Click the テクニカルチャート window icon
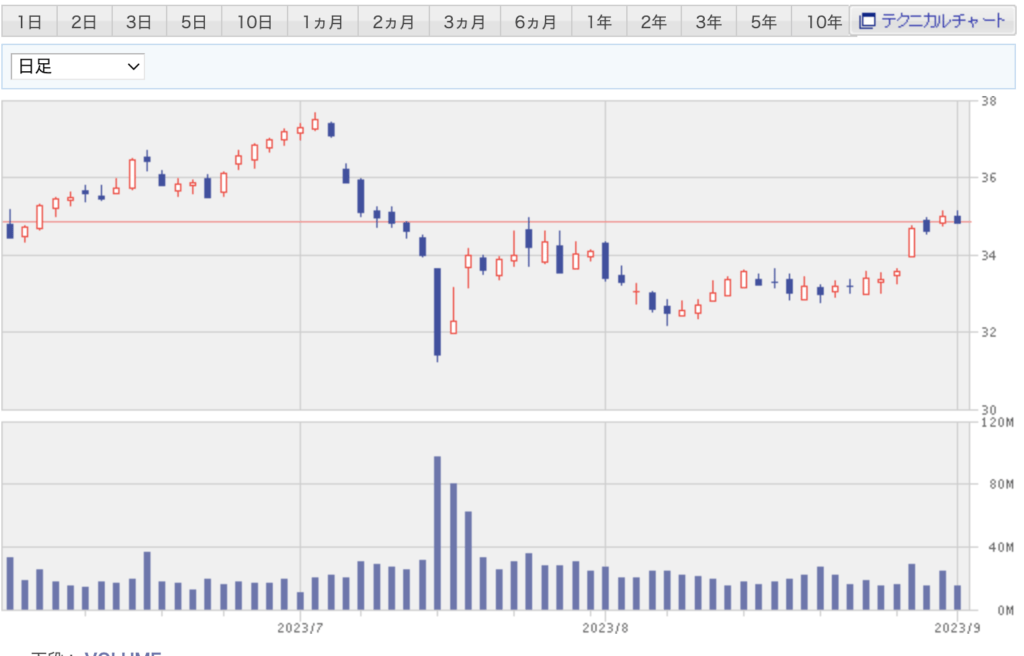Screen dimensions: 1024x656 point(867,20)
